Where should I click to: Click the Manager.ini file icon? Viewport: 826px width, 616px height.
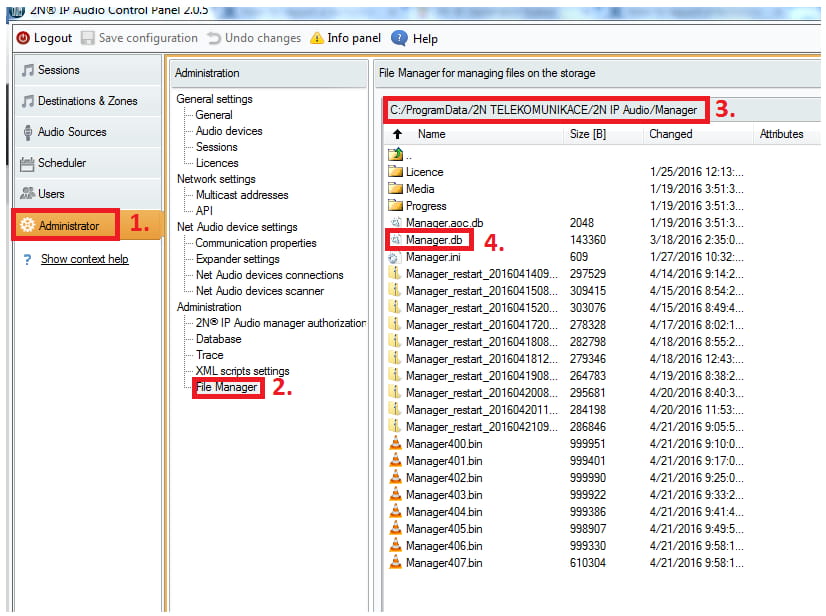(394, 258)
